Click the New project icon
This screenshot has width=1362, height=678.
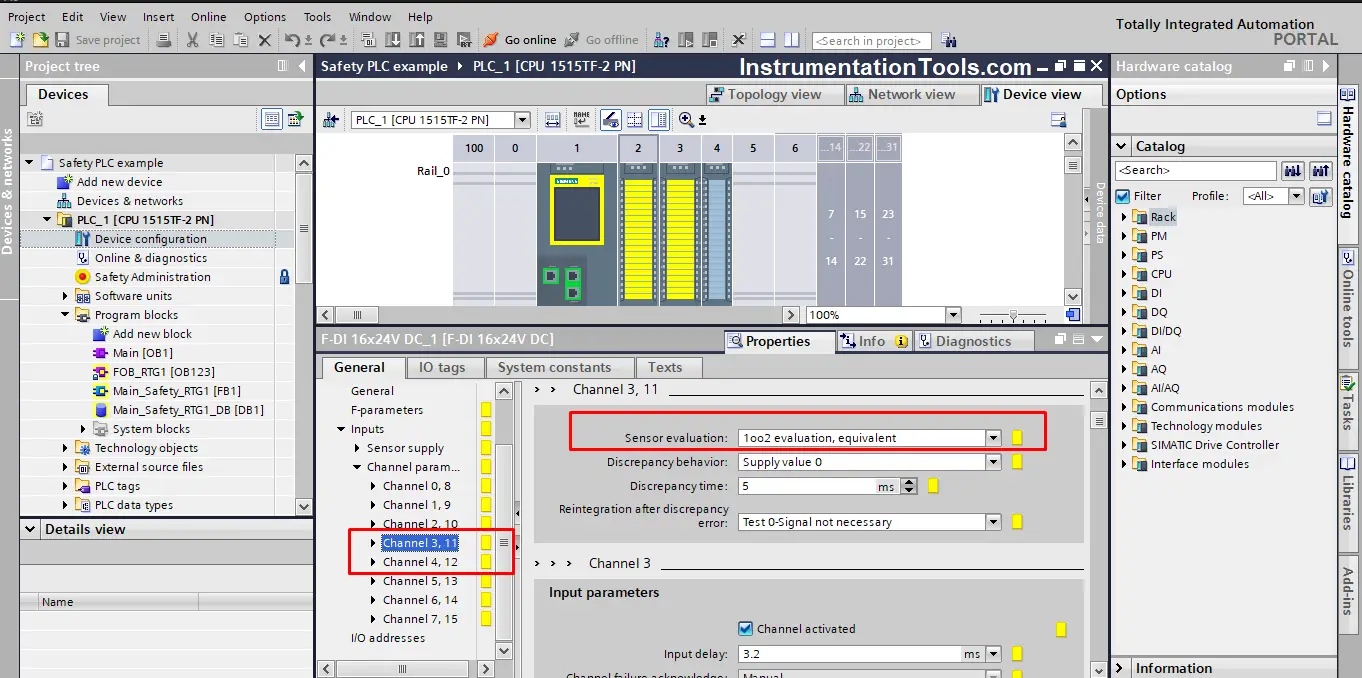coord(17,40)
